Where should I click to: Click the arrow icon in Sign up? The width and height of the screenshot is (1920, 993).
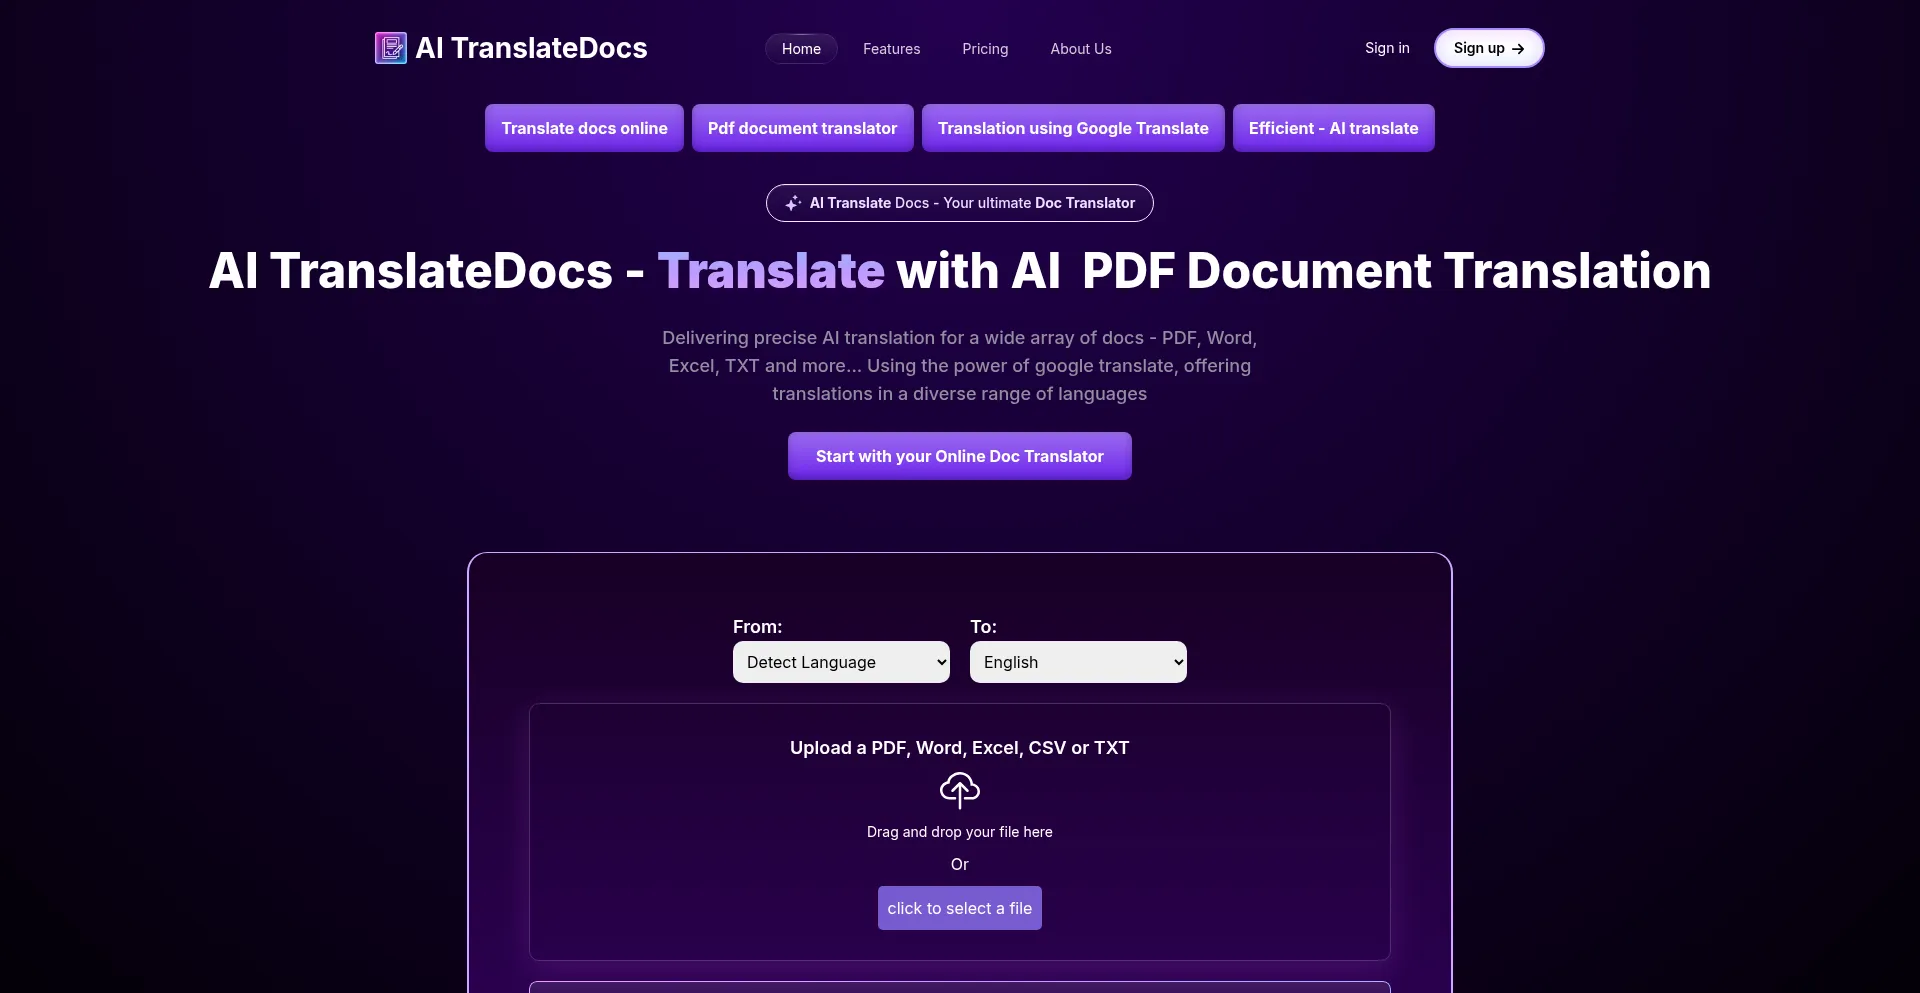1518,49
